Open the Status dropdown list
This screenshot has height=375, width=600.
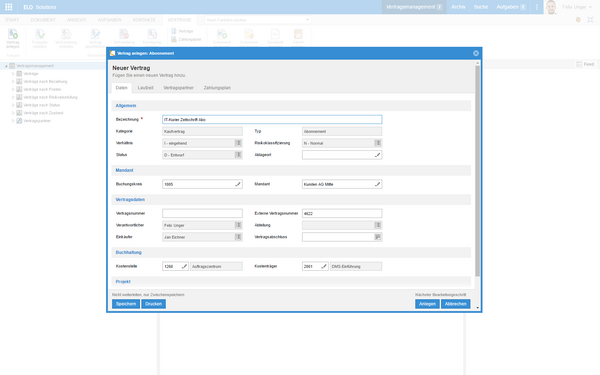238,155
